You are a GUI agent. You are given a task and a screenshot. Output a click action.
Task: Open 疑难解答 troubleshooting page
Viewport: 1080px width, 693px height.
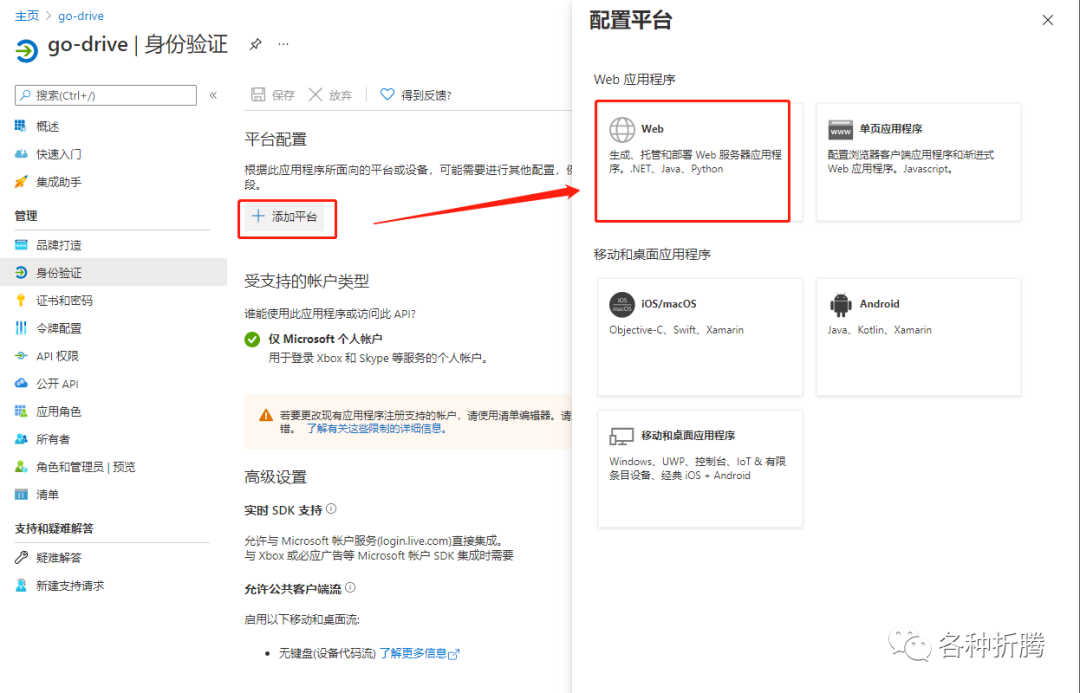click(x=59, y=558)
